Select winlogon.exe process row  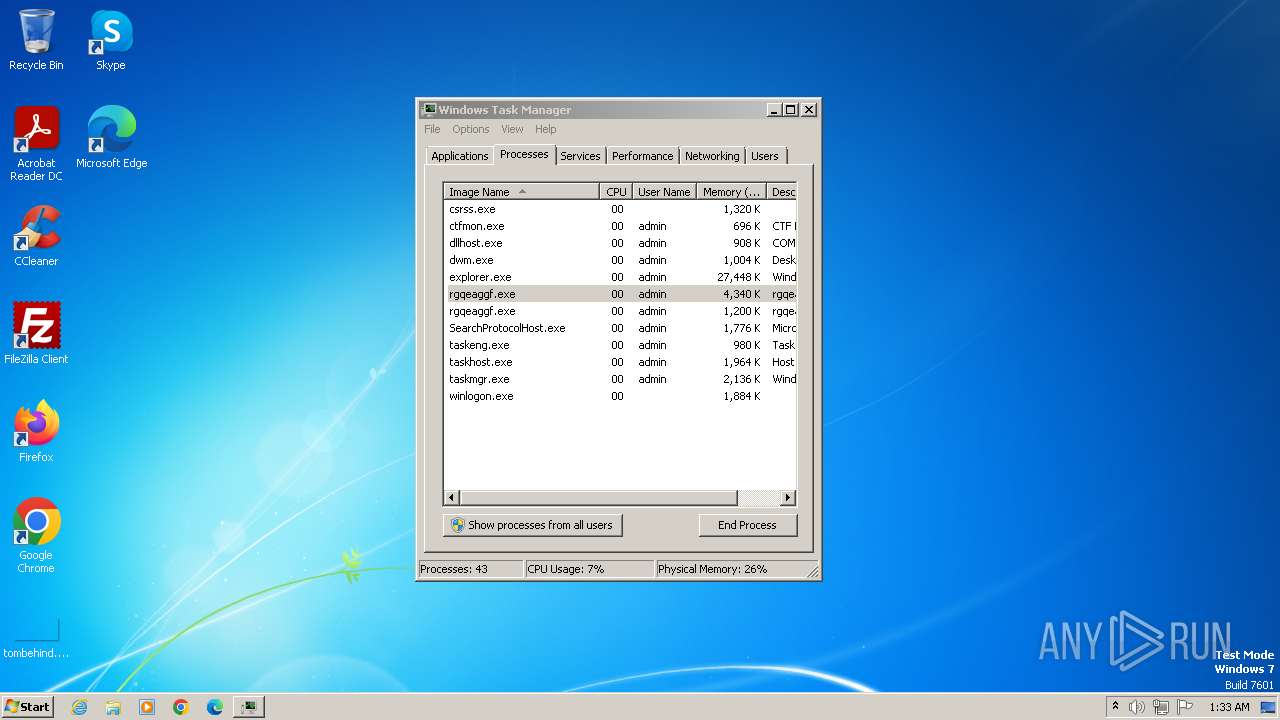coord(620,396)
